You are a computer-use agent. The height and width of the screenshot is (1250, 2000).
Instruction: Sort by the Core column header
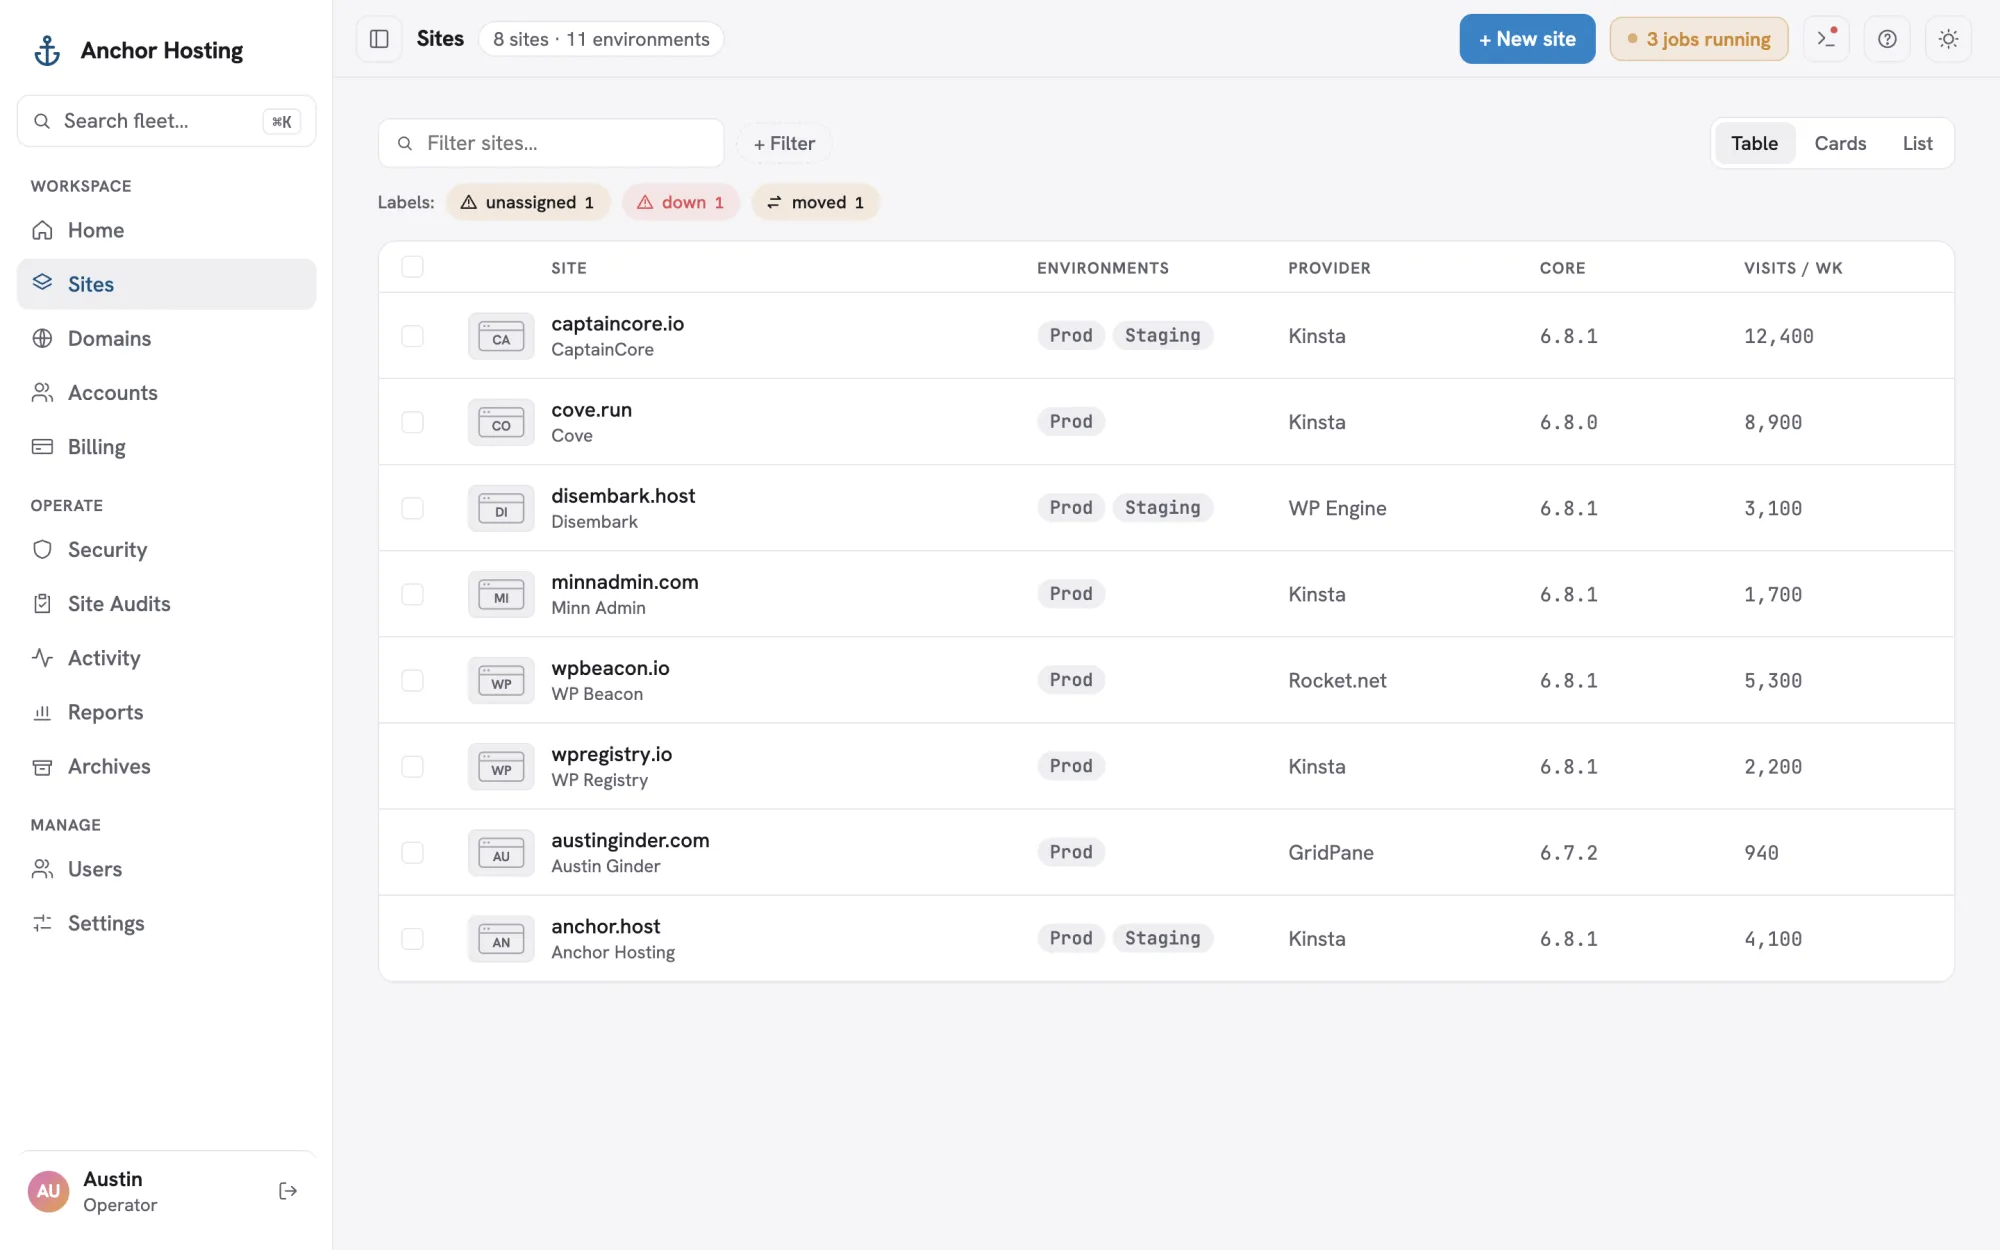tap(1562, 268)
